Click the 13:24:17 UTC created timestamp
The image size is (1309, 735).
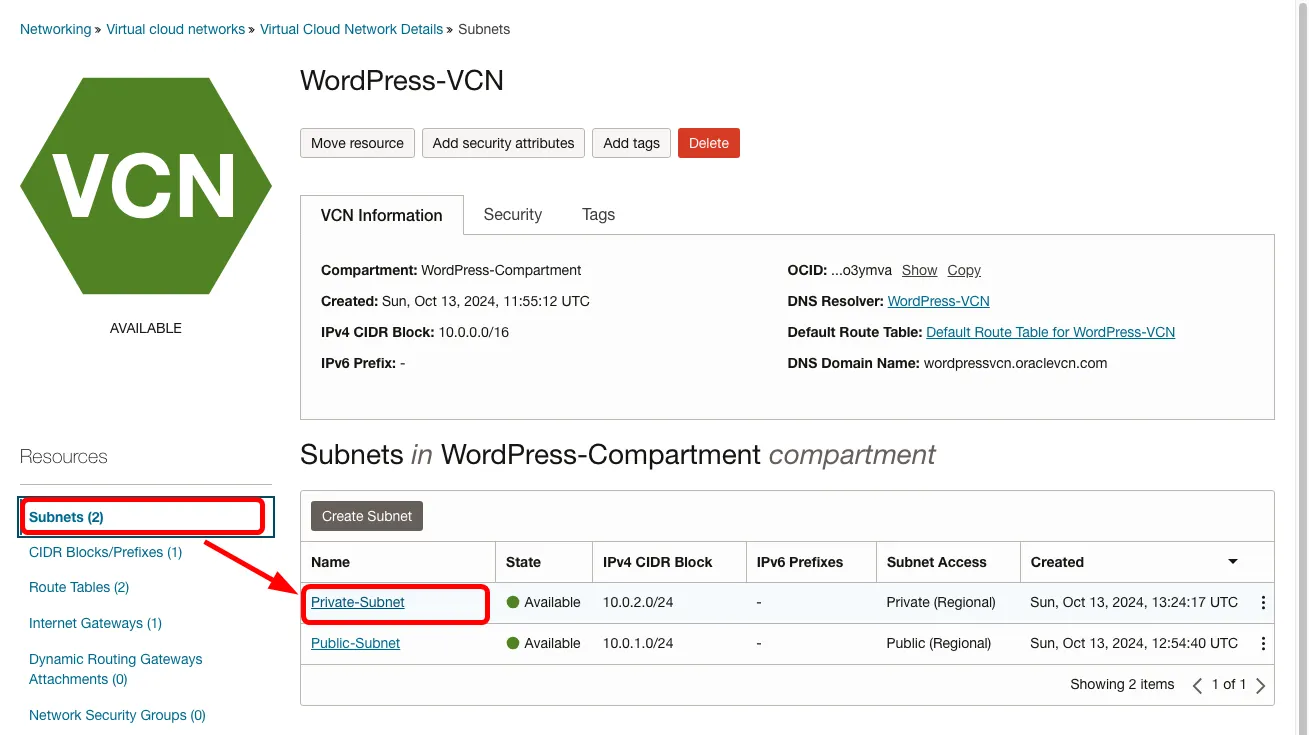click(x=1134, y=602)
